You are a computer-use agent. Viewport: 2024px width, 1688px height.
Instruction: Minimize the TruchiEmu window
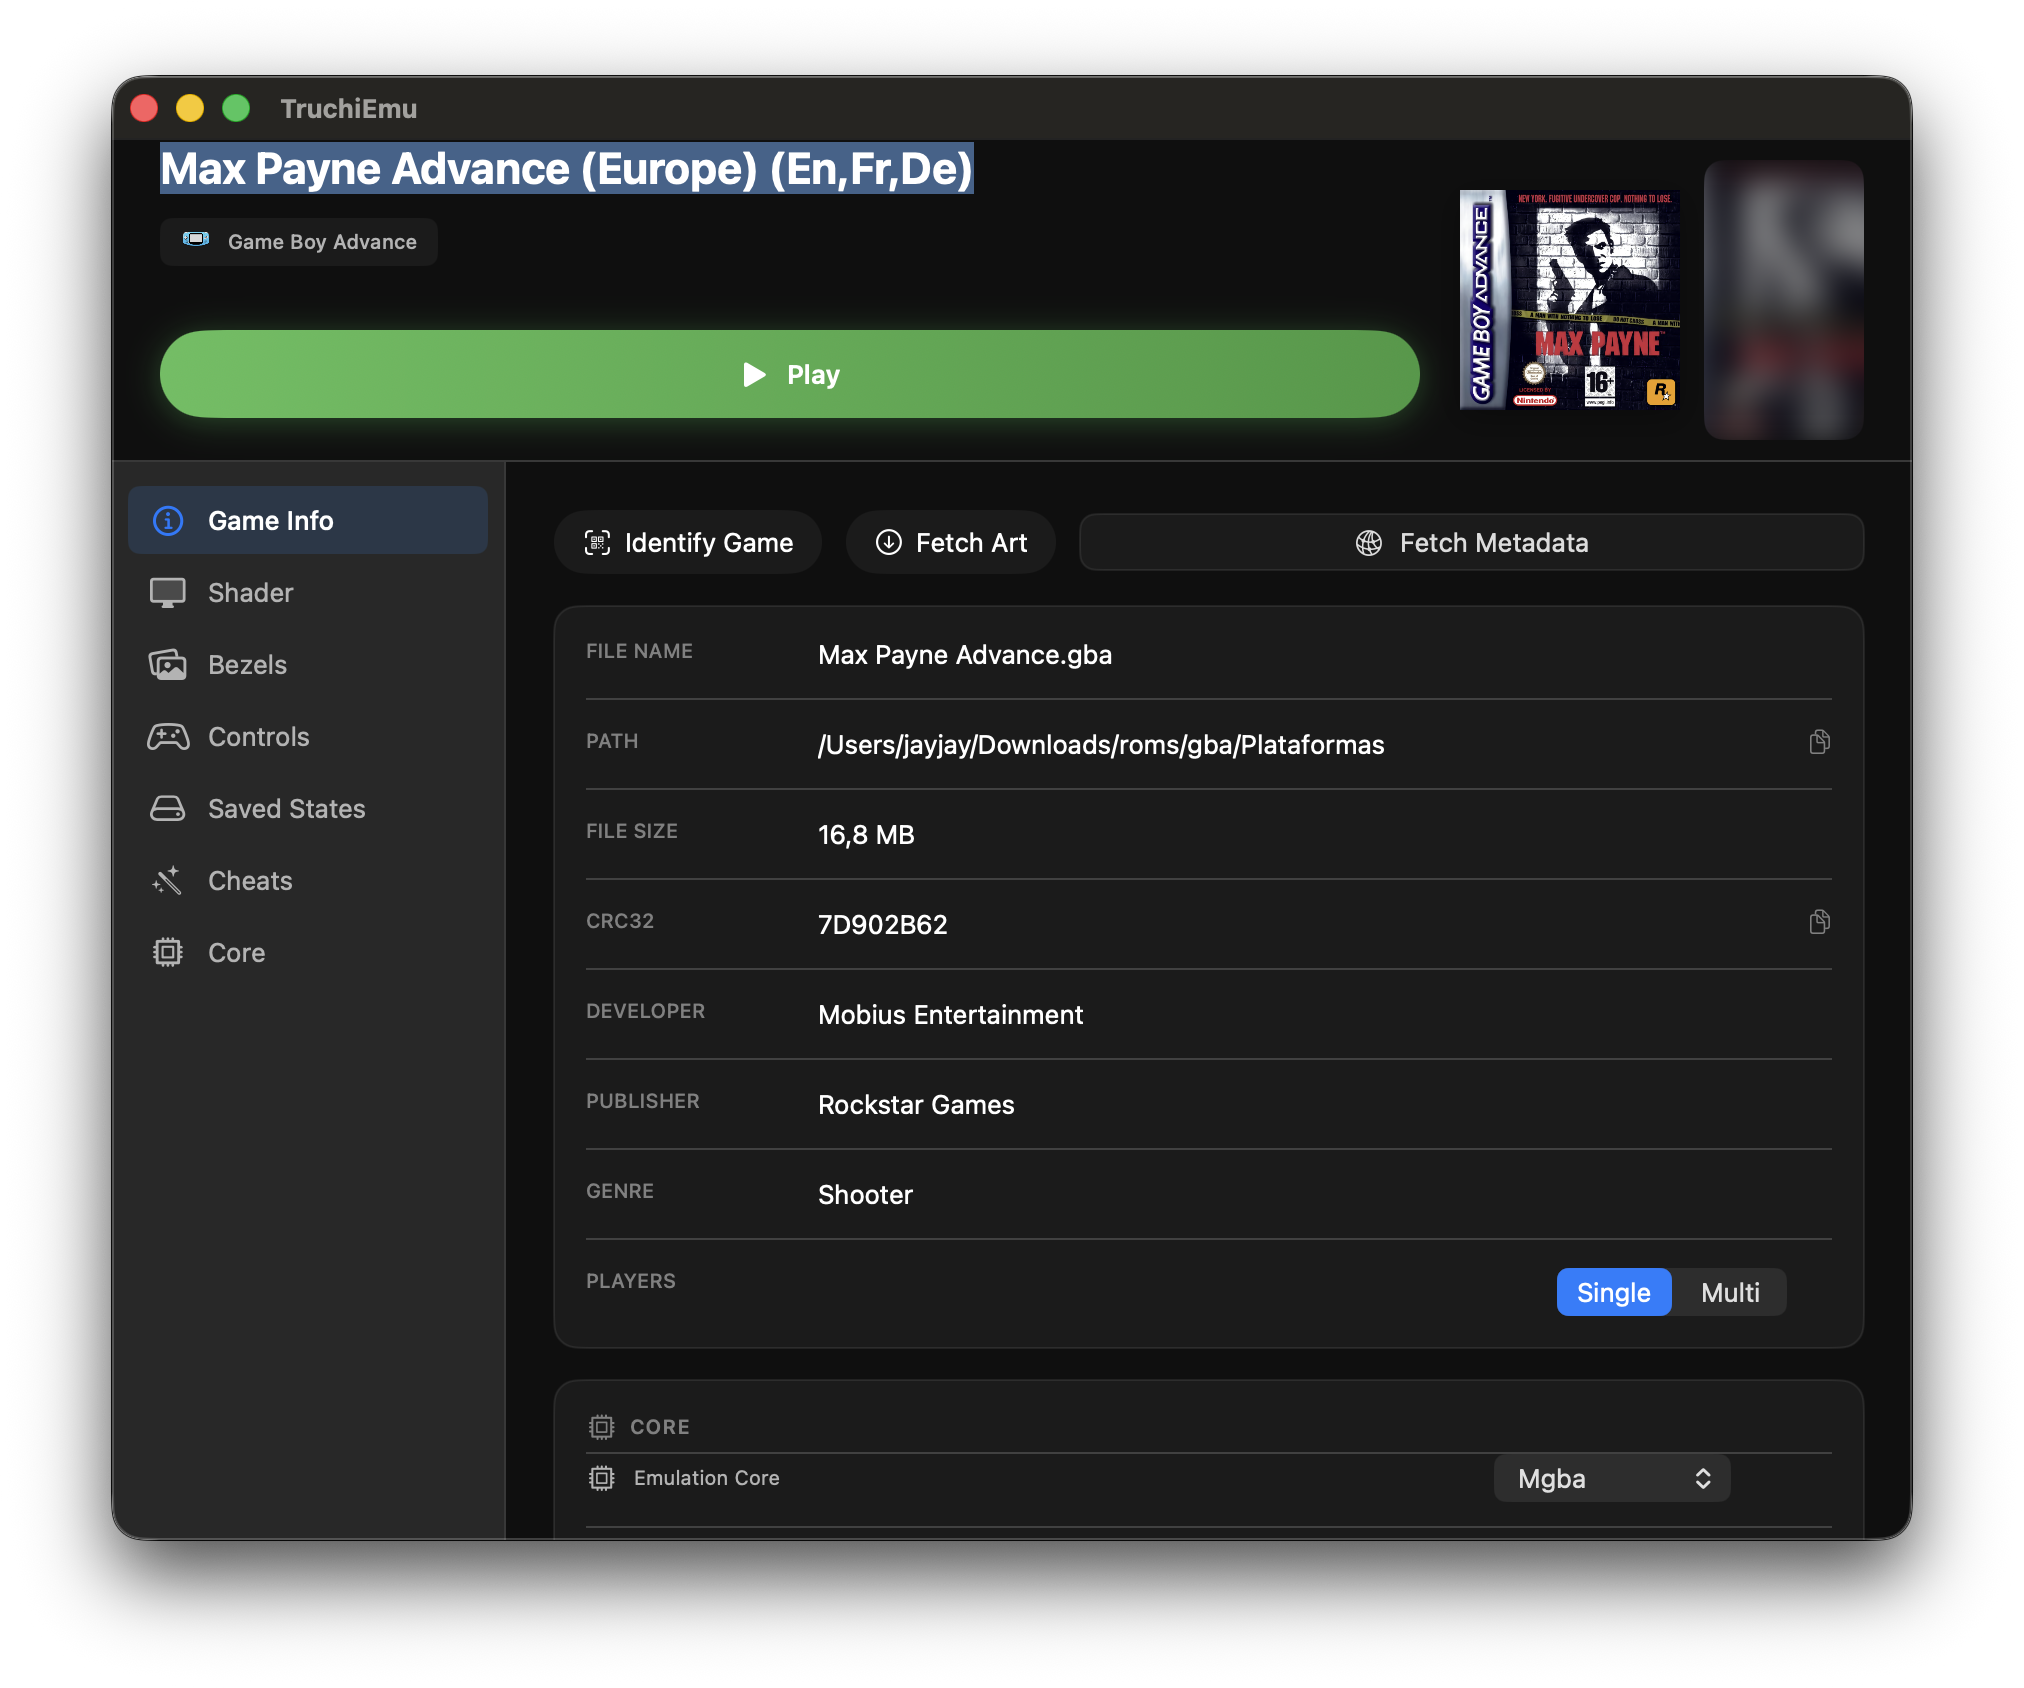pyautogui.click(x=190, y=108)
